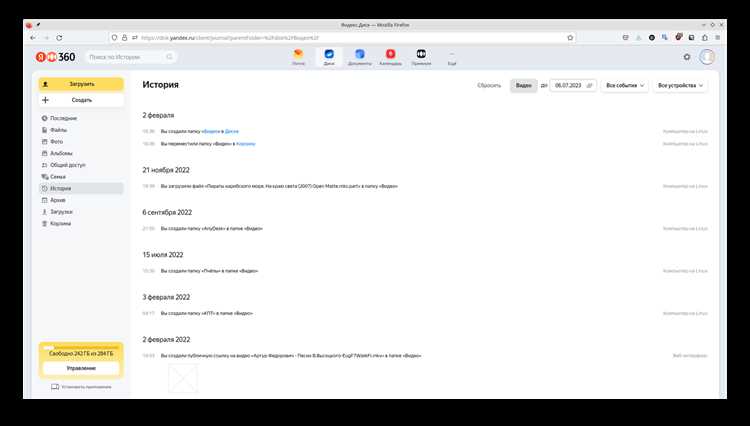The image size is (750, 426).
Task: Bookmark this page with the star
Action: click(570, 37)
